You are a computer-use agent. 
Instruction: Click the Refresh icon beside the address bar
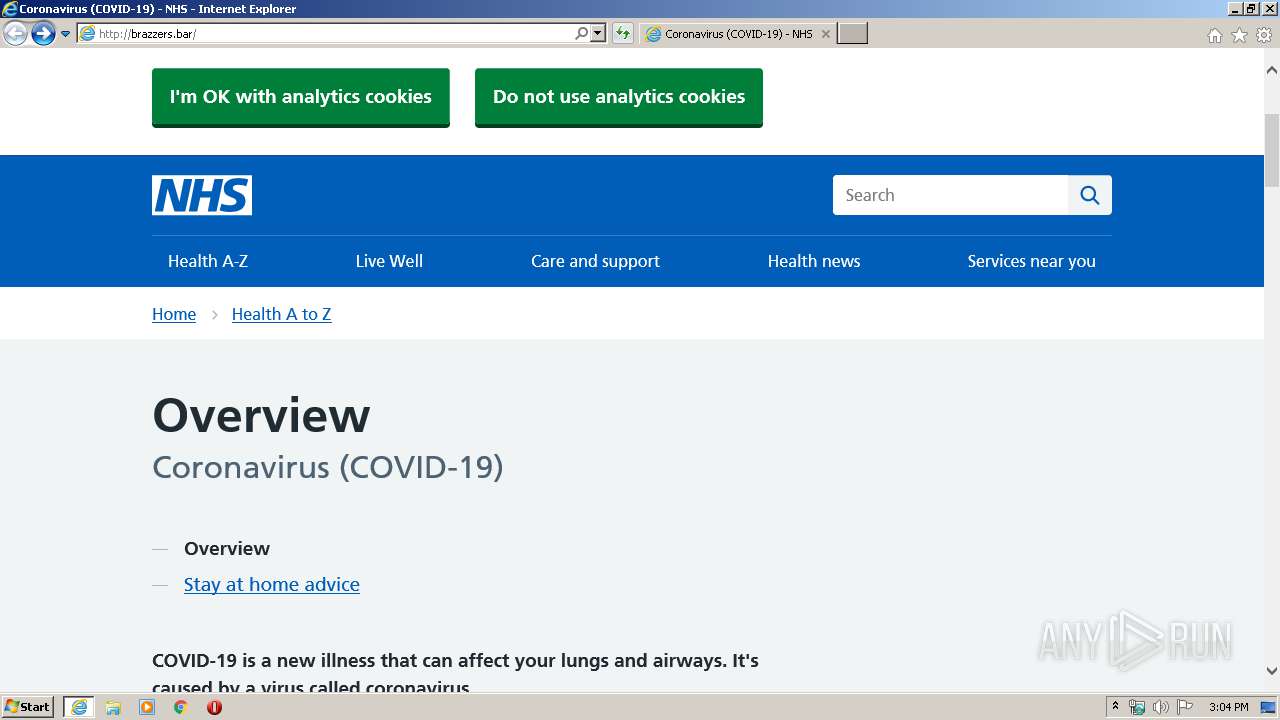[623, 34]
